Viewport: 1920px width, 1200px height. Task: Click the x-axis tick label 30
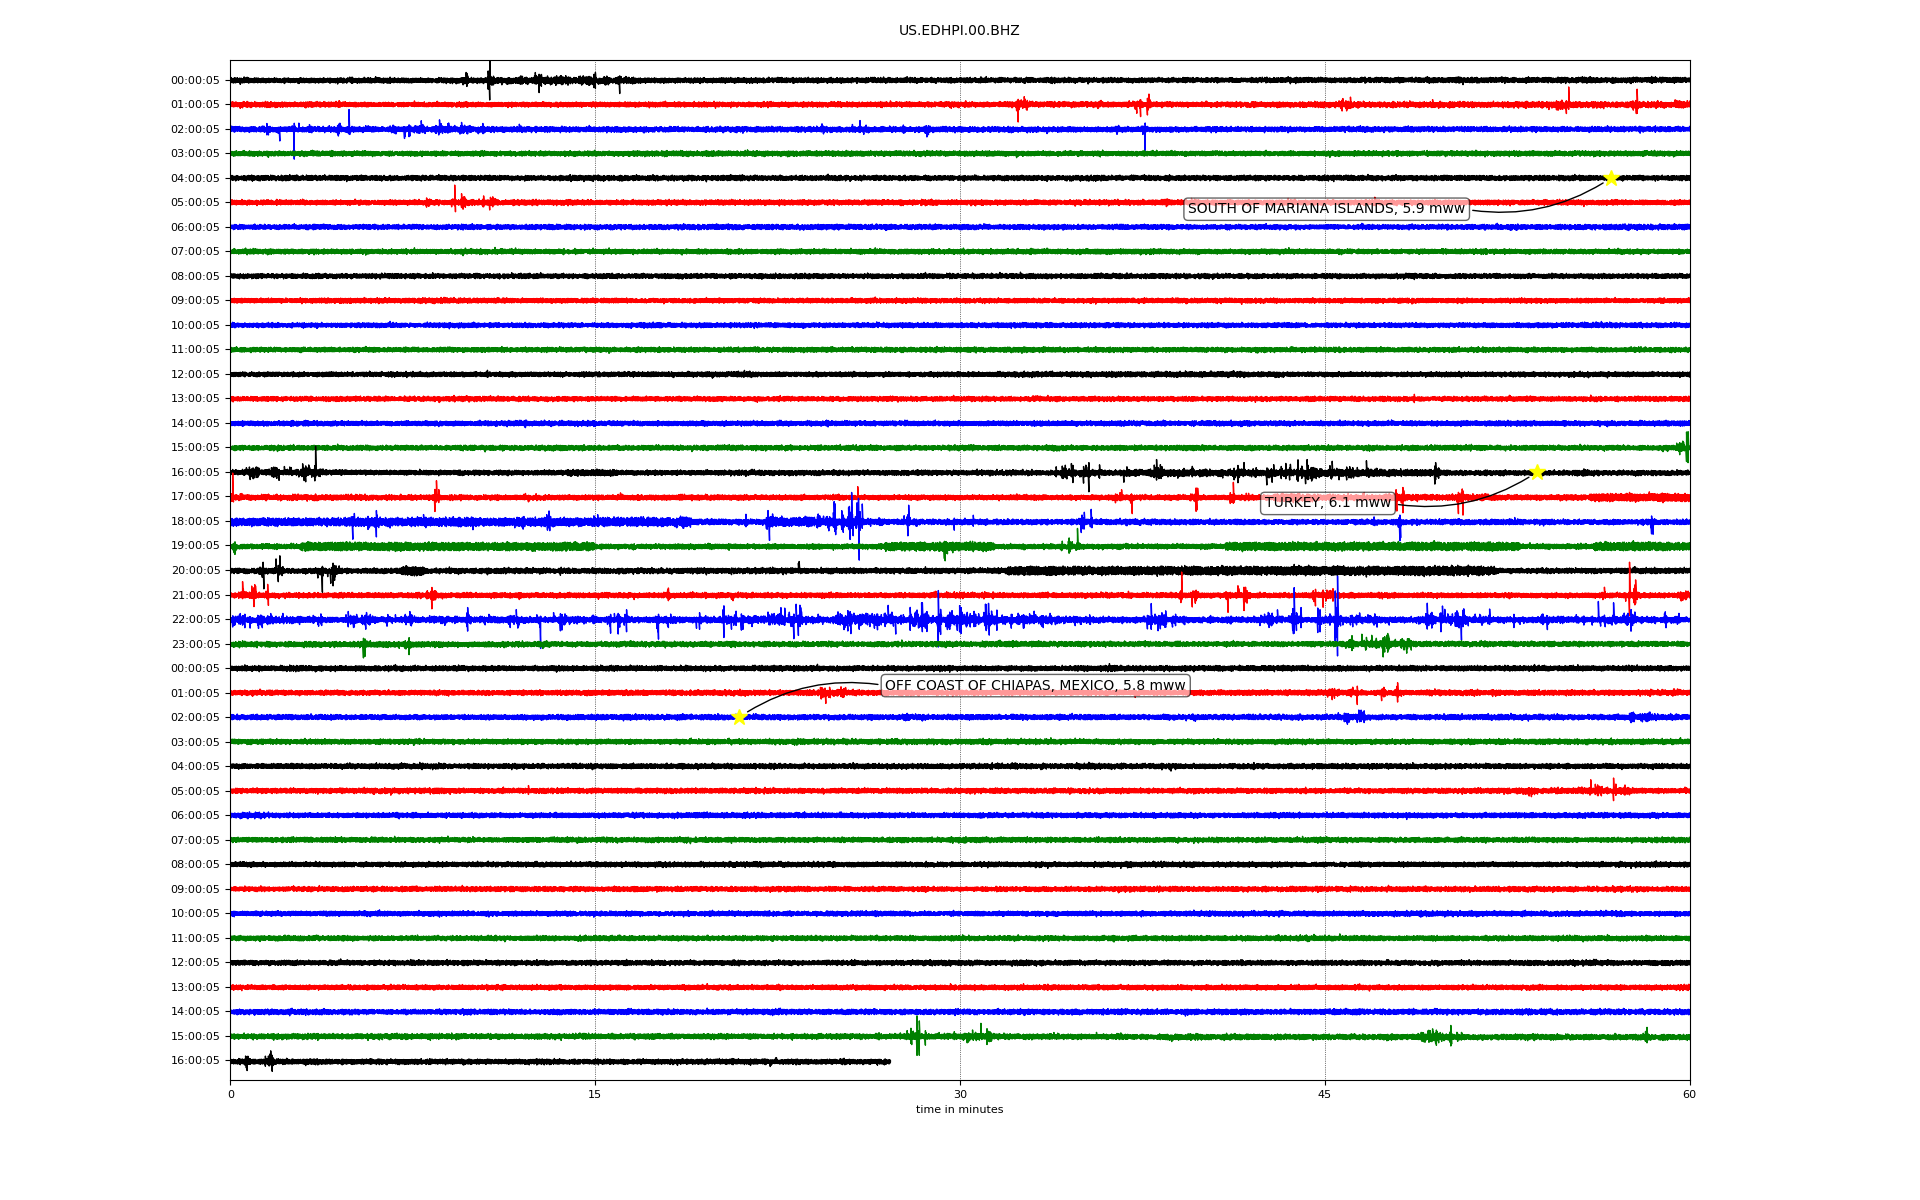960,1094
